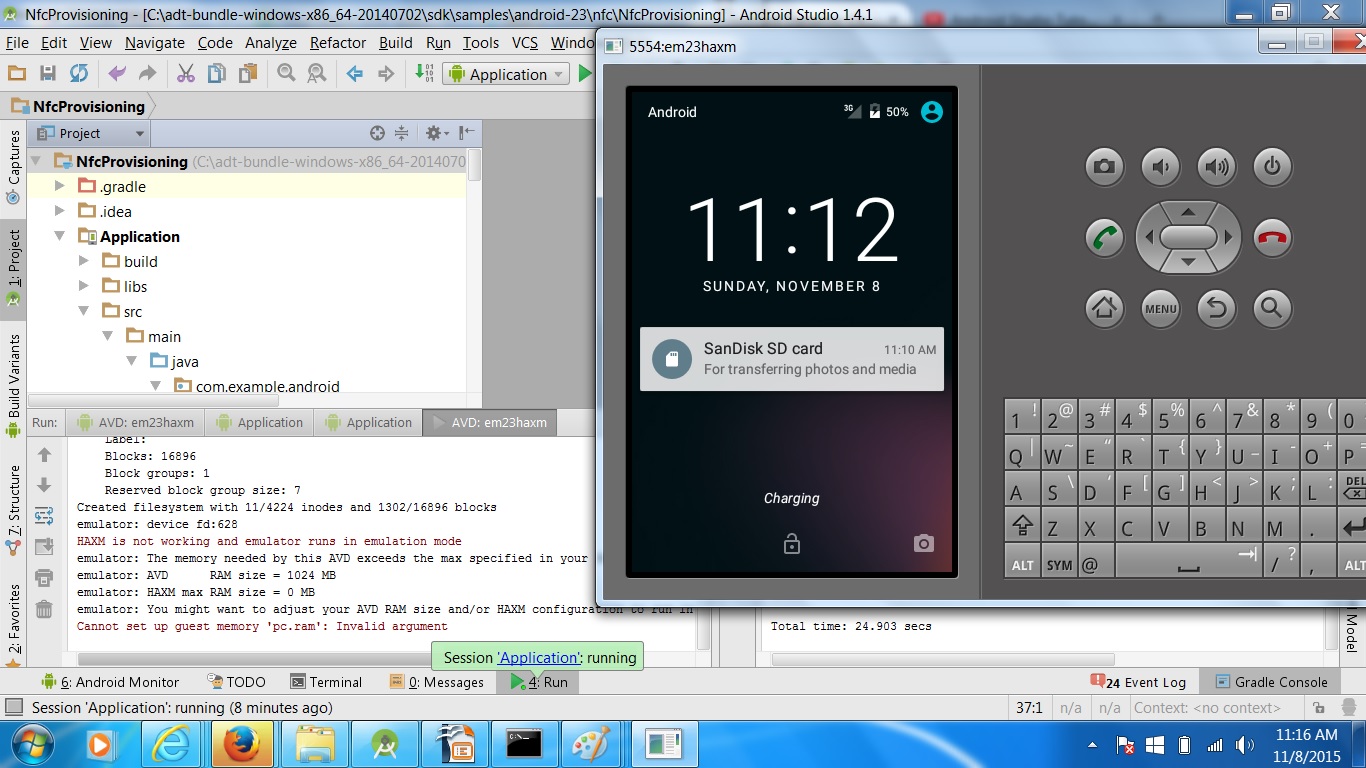This screenshot has height=768, width=1366.
Task: Click the Paste clipboard icon
Action: click(x=247, y=74)
